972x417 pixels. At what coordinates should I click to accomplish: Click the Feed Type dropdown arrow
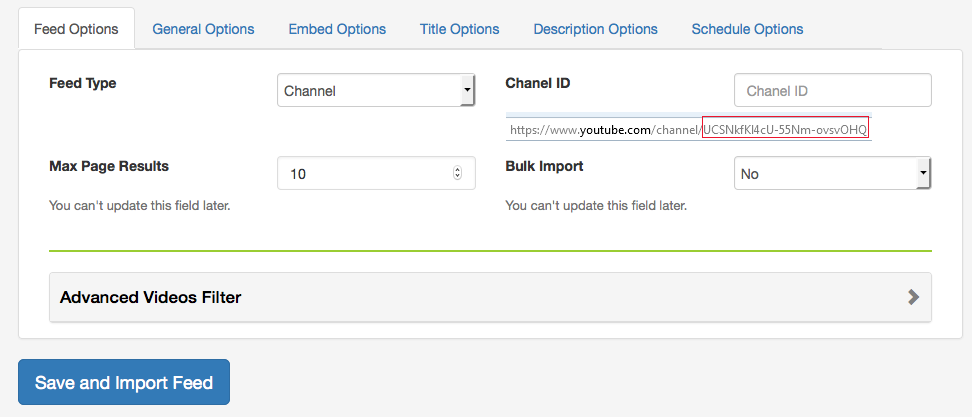click(467, 90)
